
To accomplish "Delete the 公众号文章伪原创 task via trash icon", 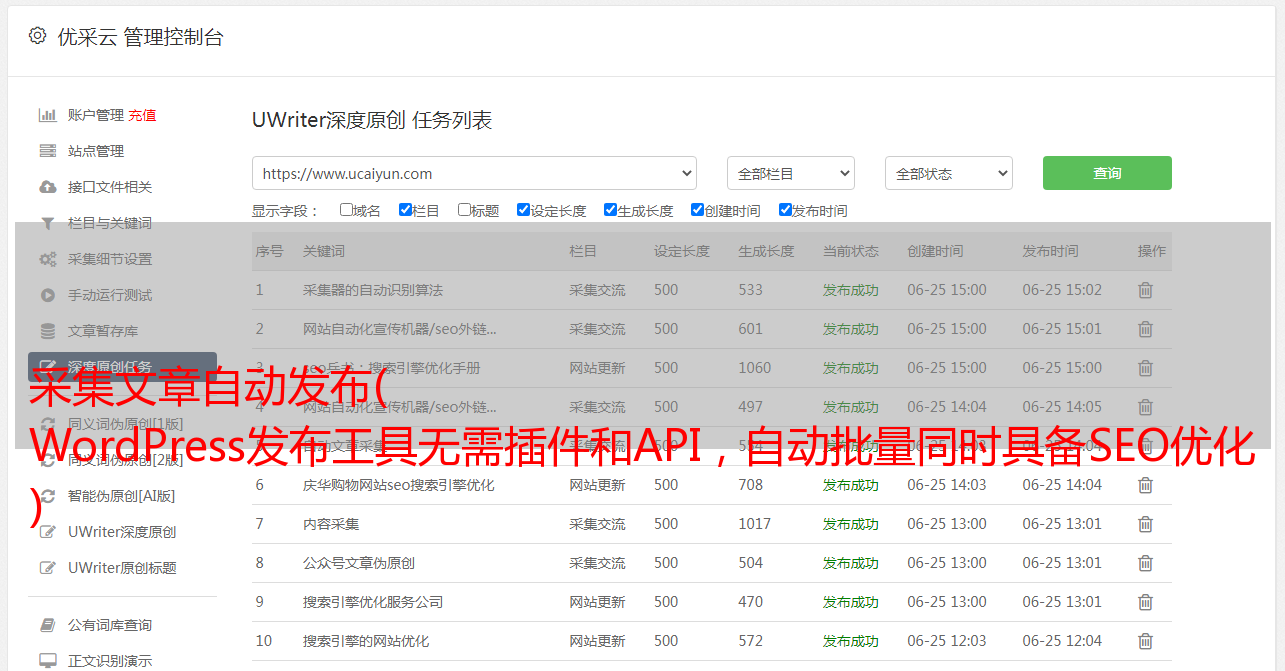I will click(1145, 563).
